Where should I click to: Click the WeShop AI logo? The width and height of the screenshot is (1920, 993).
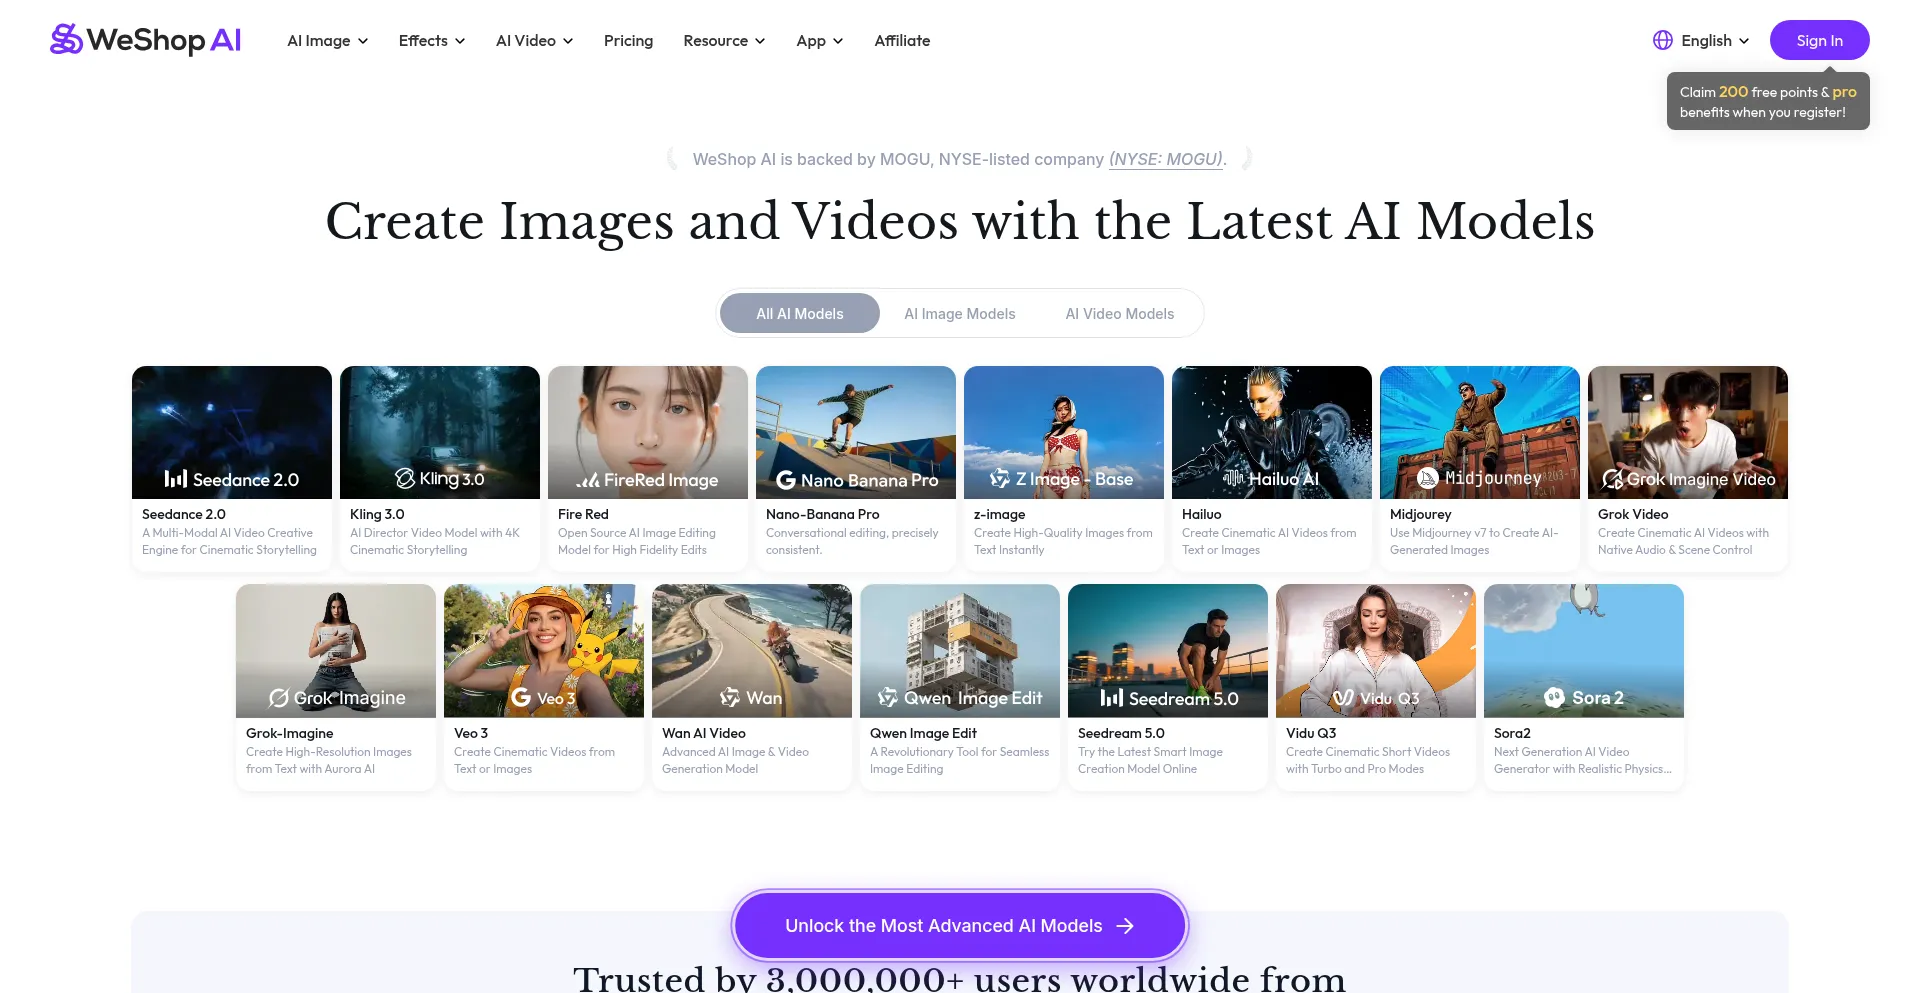146,40
